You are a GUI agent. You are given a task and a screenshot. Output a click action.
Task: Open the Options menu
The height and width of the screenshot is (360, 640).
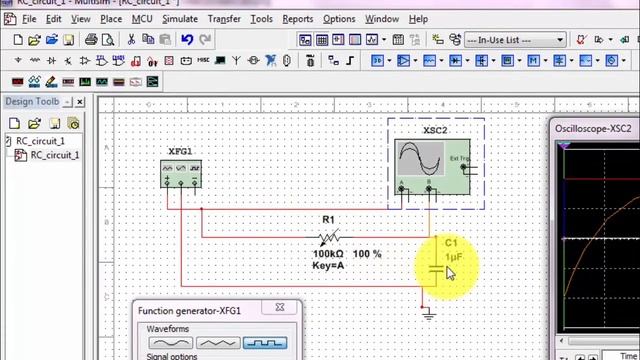[339, 19]
